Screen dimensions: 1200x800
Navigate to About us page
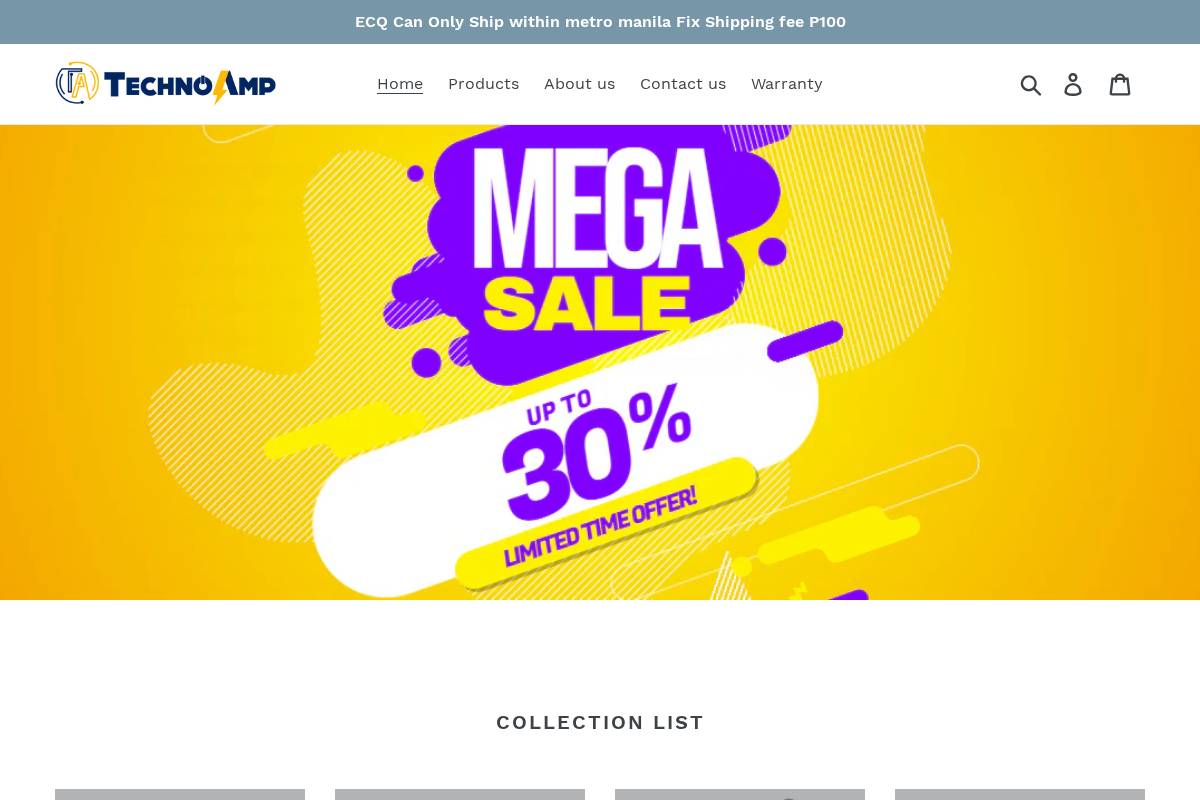coord(580,84)
